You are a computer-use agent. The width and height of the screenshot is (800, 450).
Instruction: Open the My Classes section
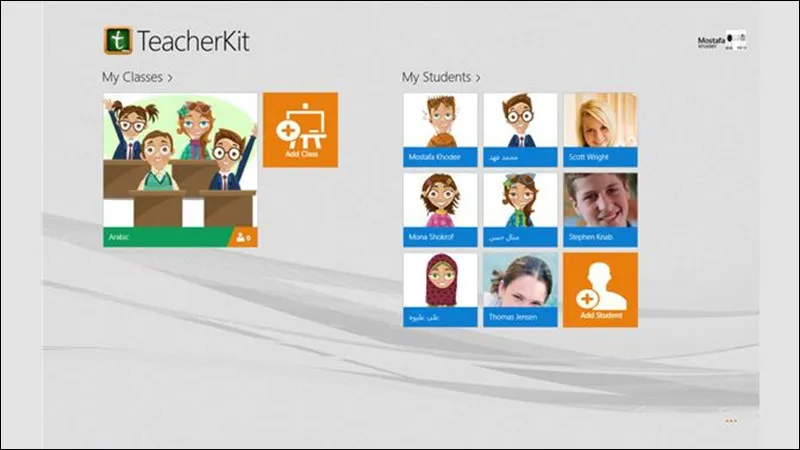137,77
